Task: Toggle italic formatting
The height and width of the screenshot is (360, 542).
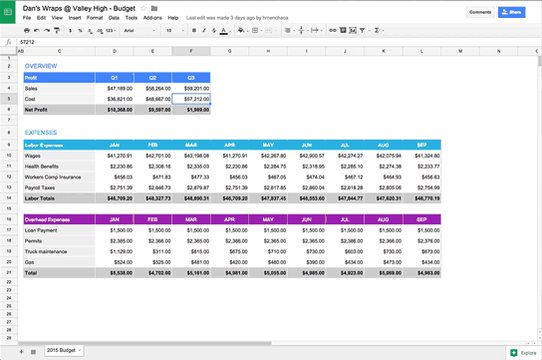Action: [x=204, y=30]
